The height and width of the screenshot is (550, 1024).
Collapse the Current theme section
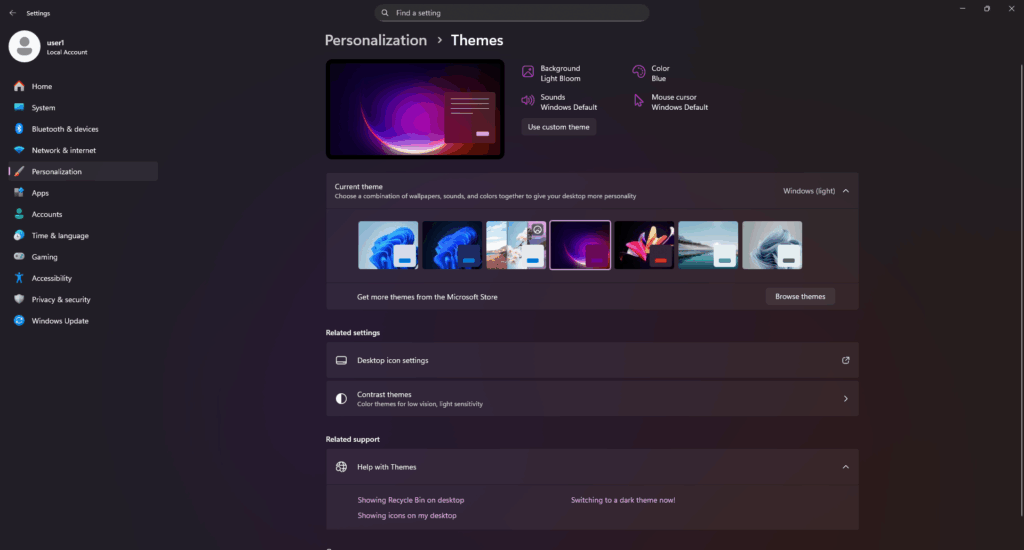click(x=845, y=190)
